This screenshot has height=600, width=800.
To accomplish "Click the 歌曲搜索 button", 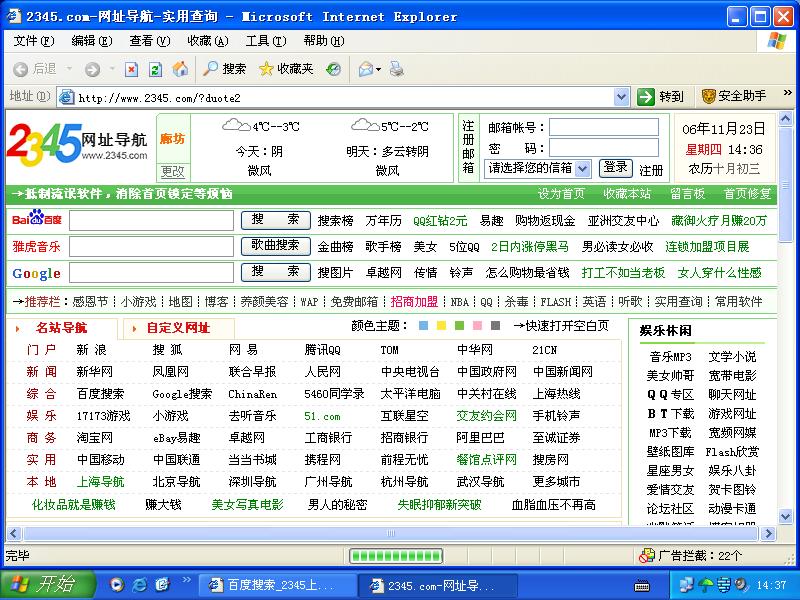I will (276, 246).
